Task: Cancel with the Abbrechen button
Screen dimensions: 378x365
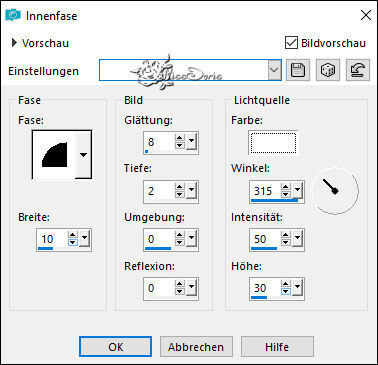Action: pos(196,347)
